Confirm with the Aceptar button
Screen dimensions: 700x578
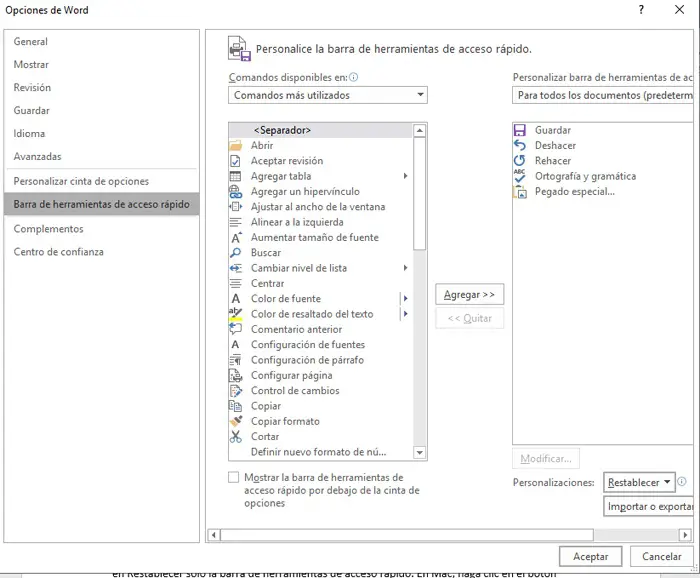(x=591, y=557)
